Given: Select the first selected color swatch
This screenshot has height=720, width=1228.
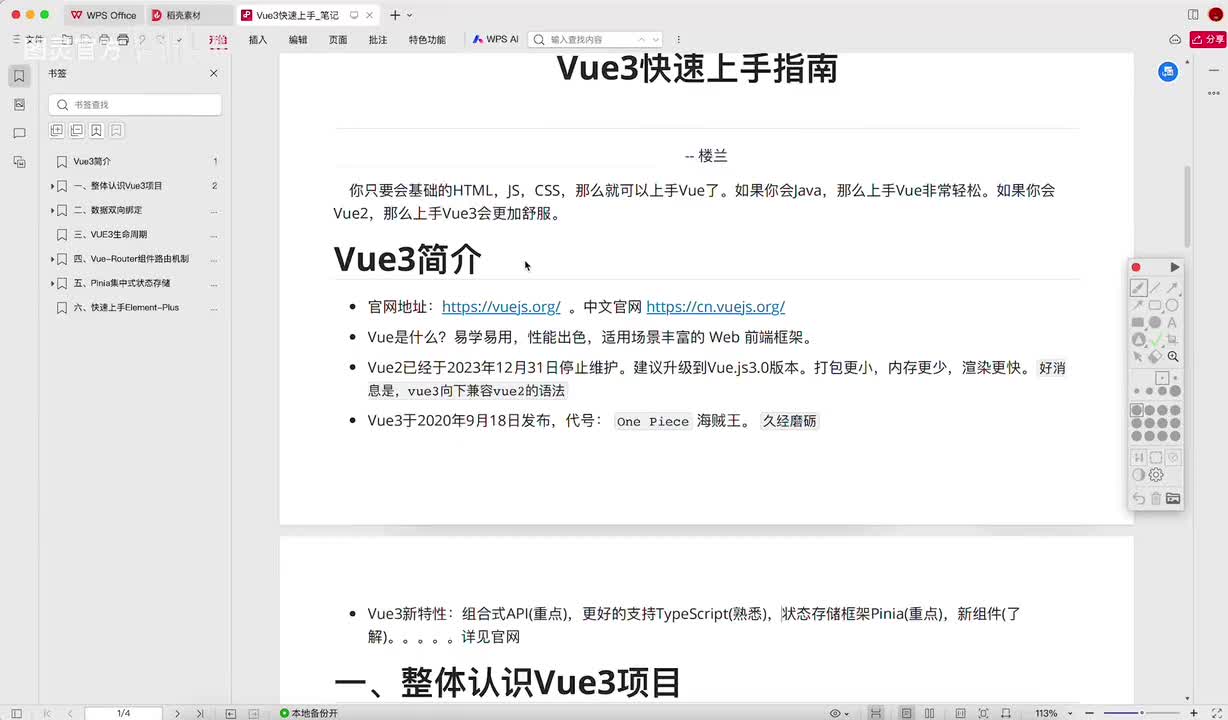Looking at the screenshot, I should [1137, 410].
